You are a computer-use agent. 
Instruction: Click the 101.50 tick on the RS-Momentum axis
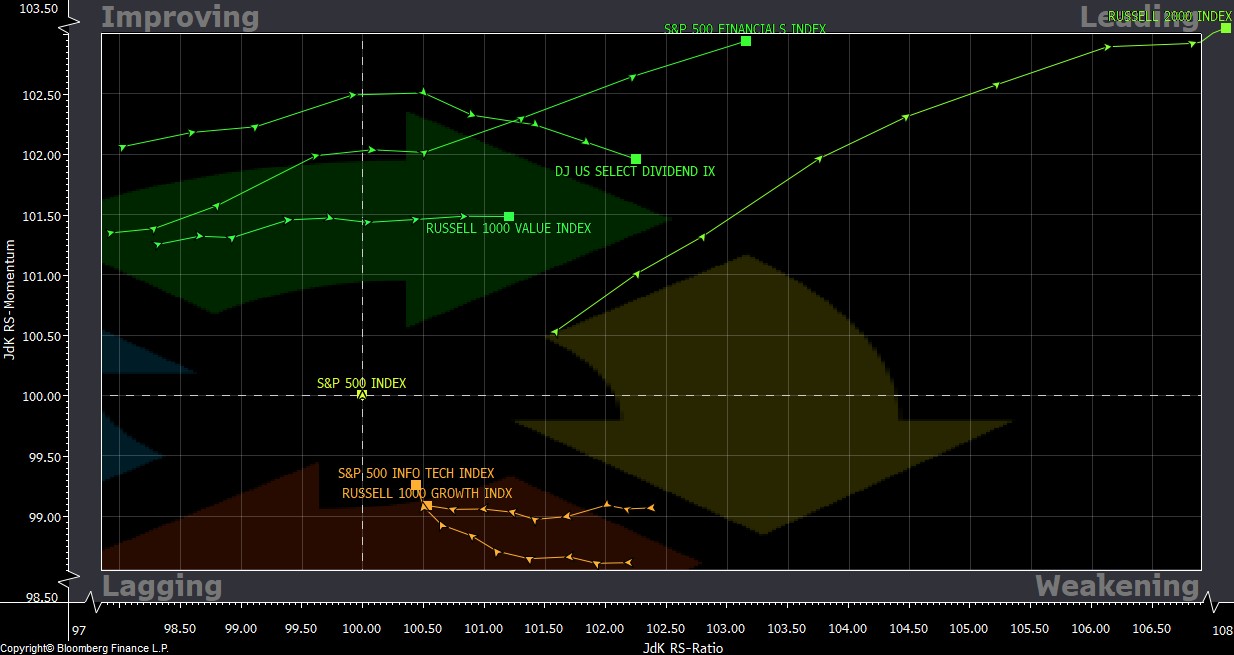click(41, 216)
